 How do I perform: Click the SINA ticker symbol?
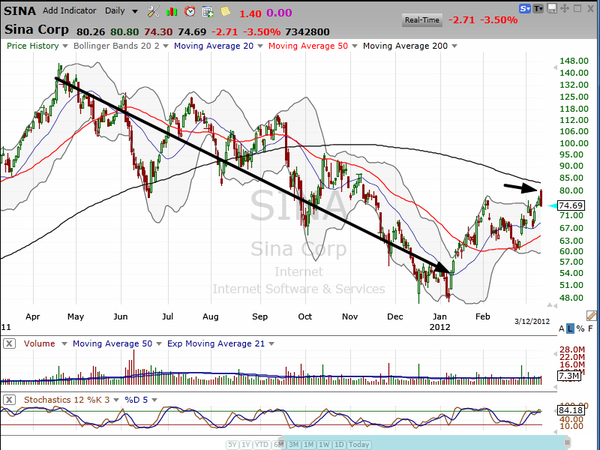pos(20,11)
